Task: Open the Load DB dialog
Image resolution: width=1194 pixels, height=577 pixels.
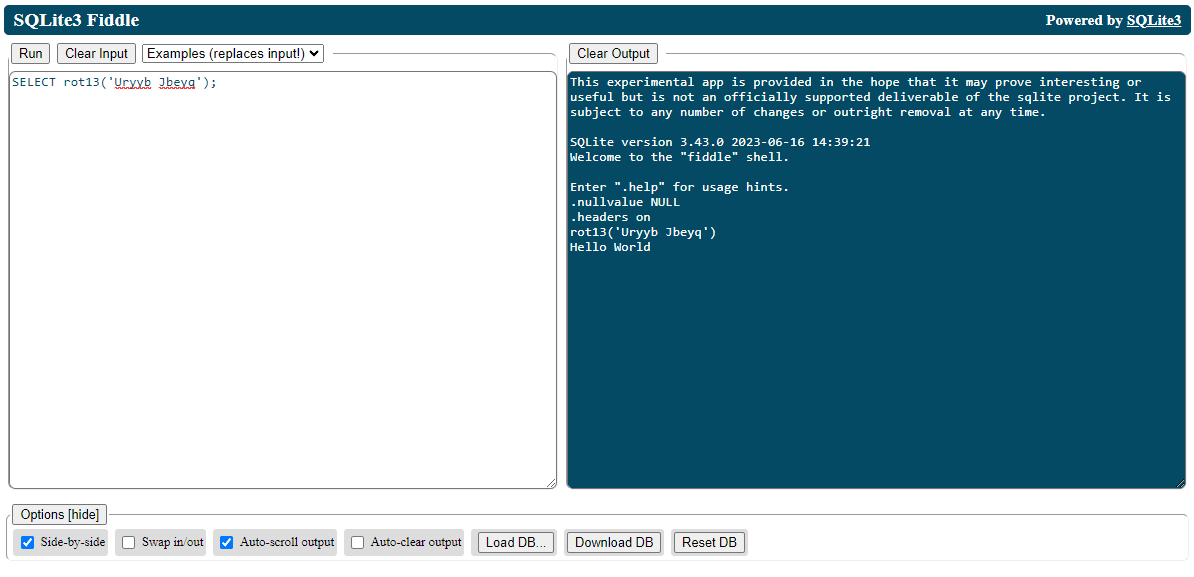Action: 514,542
